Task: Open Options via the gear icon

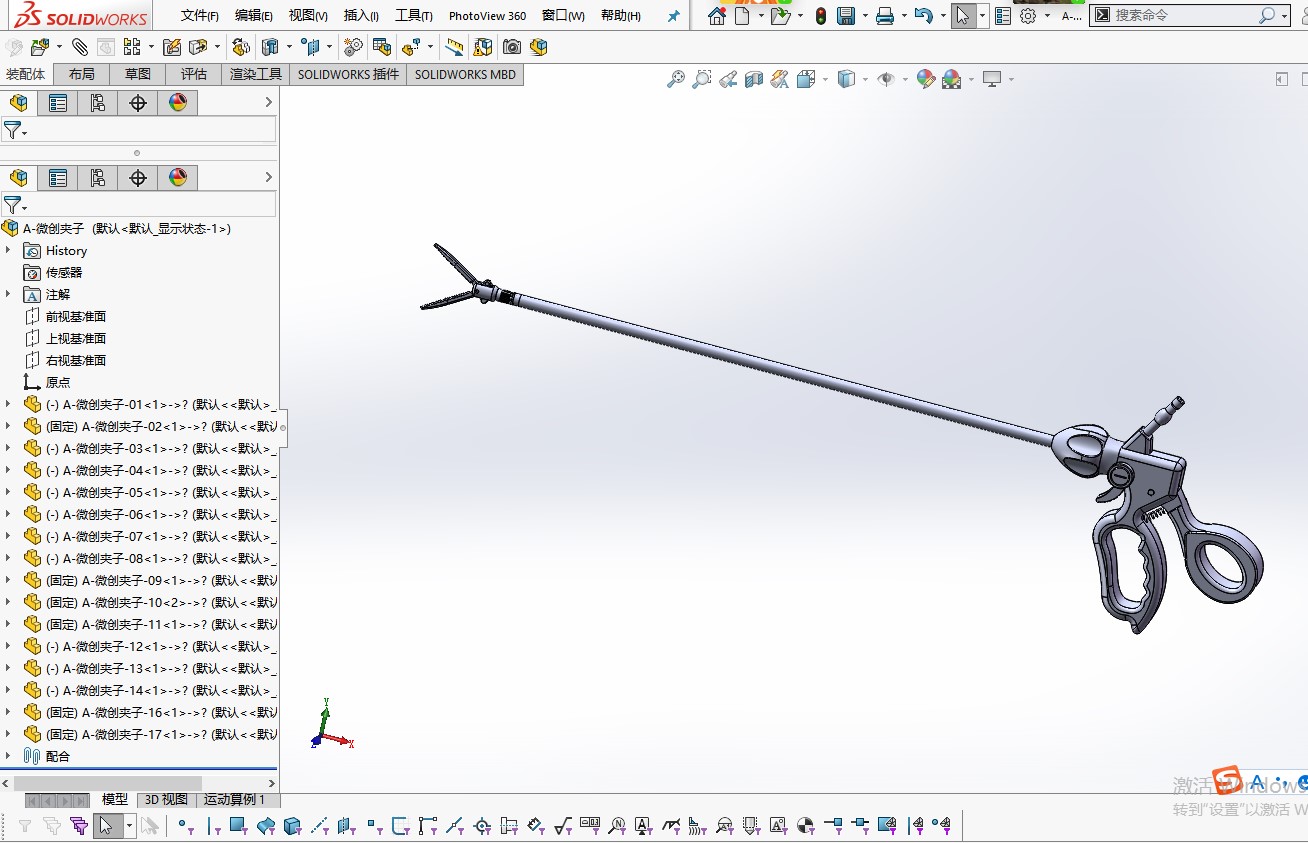Action: pyautogui.click(x=1028, y=16)
